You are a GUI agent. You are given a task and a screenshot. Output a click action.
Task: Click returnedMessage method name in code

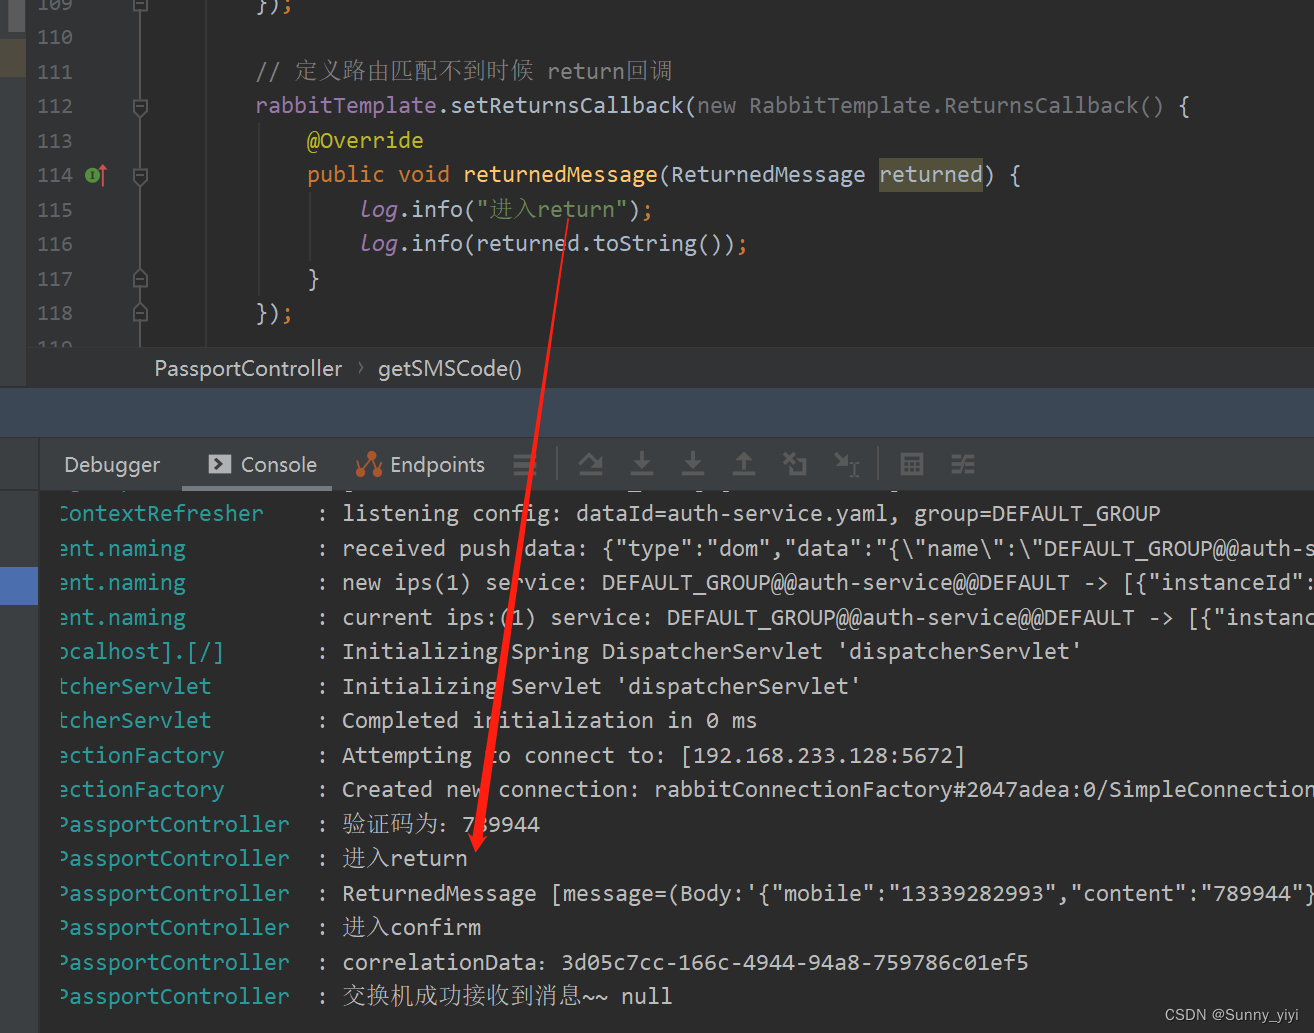coord(560,175)
